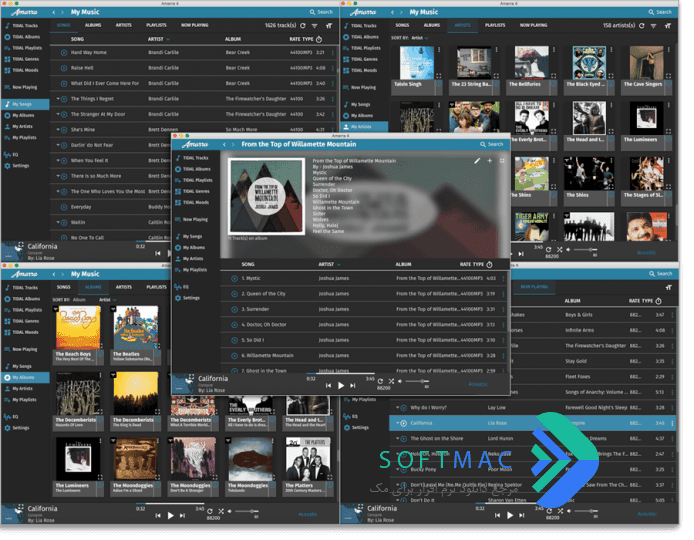Mute audio via speaker icon in Willamette window player
Screen dimensions: 694x540
[400, 381]
